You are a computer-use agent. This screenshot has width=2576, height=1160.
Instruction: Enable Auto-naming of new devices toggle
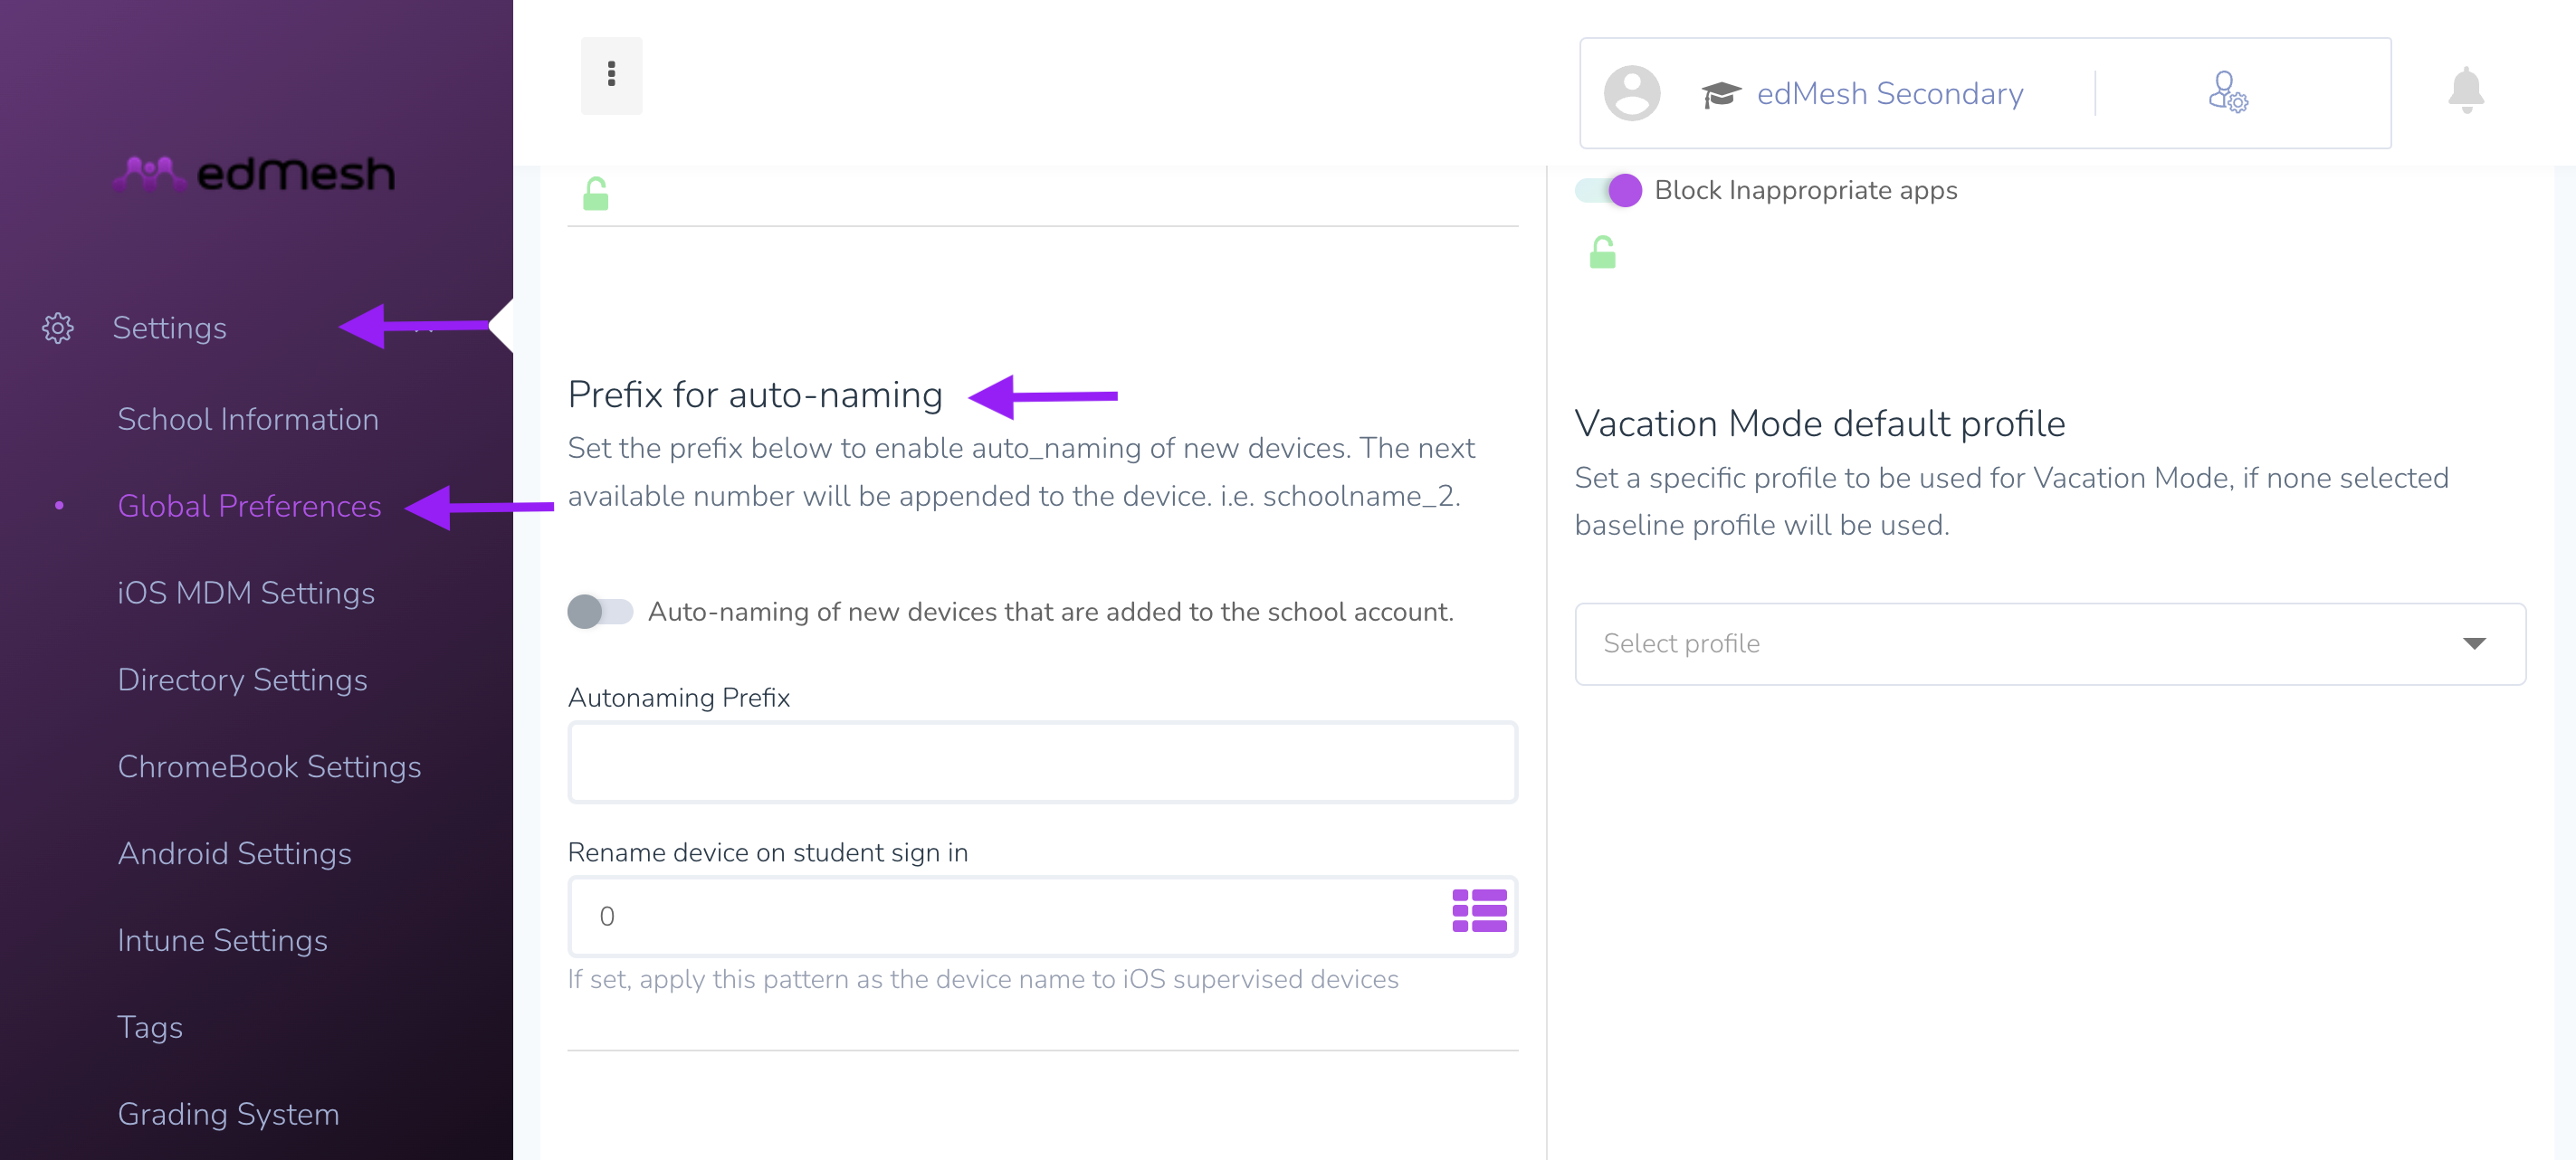(x=600, y=611)
